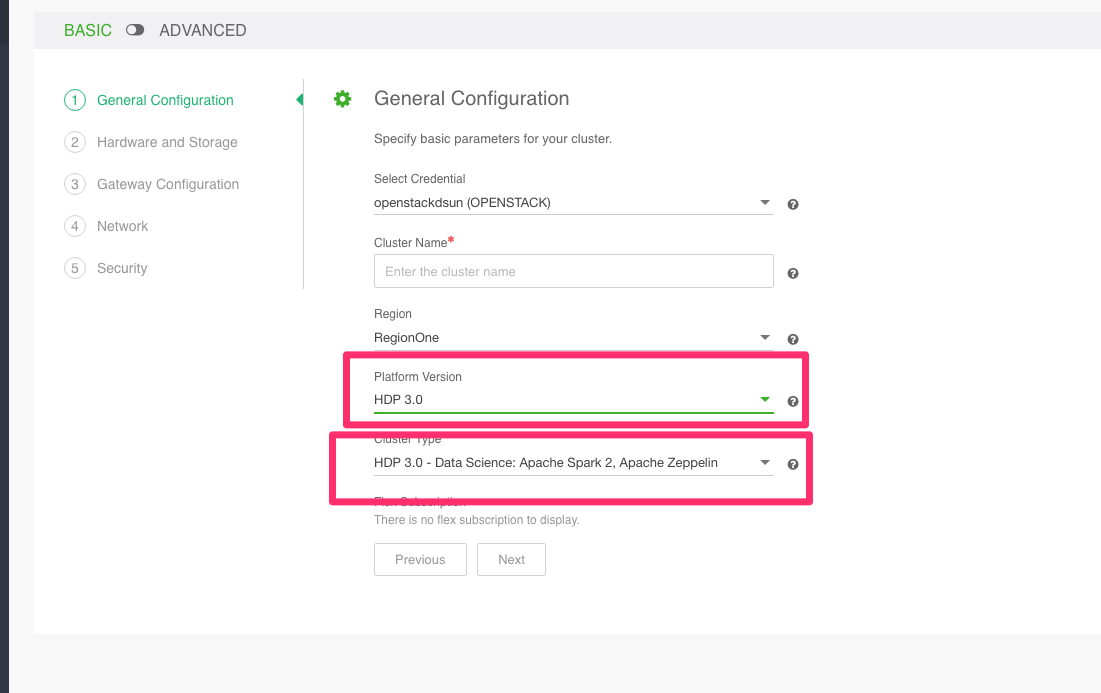
Task: Click the help icon beside Select Credential
Action: (792, 204)
